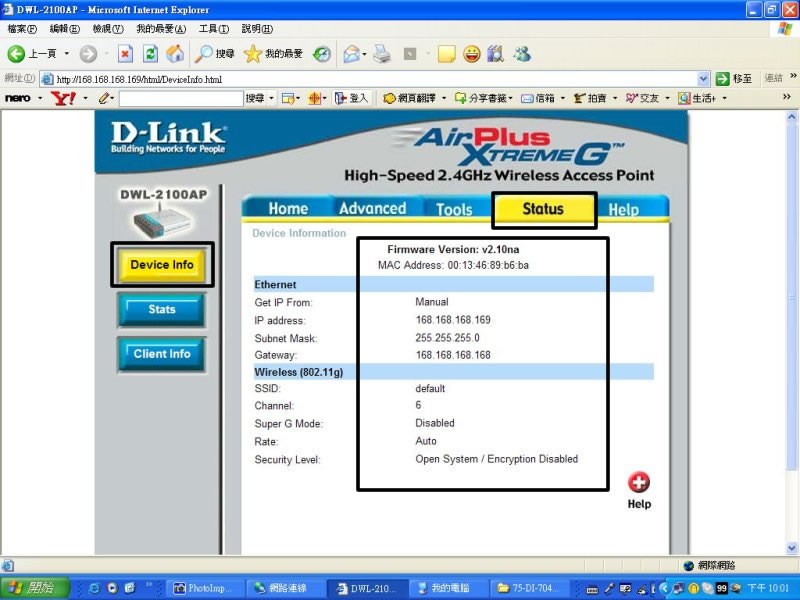Open the Search magnifier in toolbar
This screenshot has width=800, height=600.
pos(205,54)
